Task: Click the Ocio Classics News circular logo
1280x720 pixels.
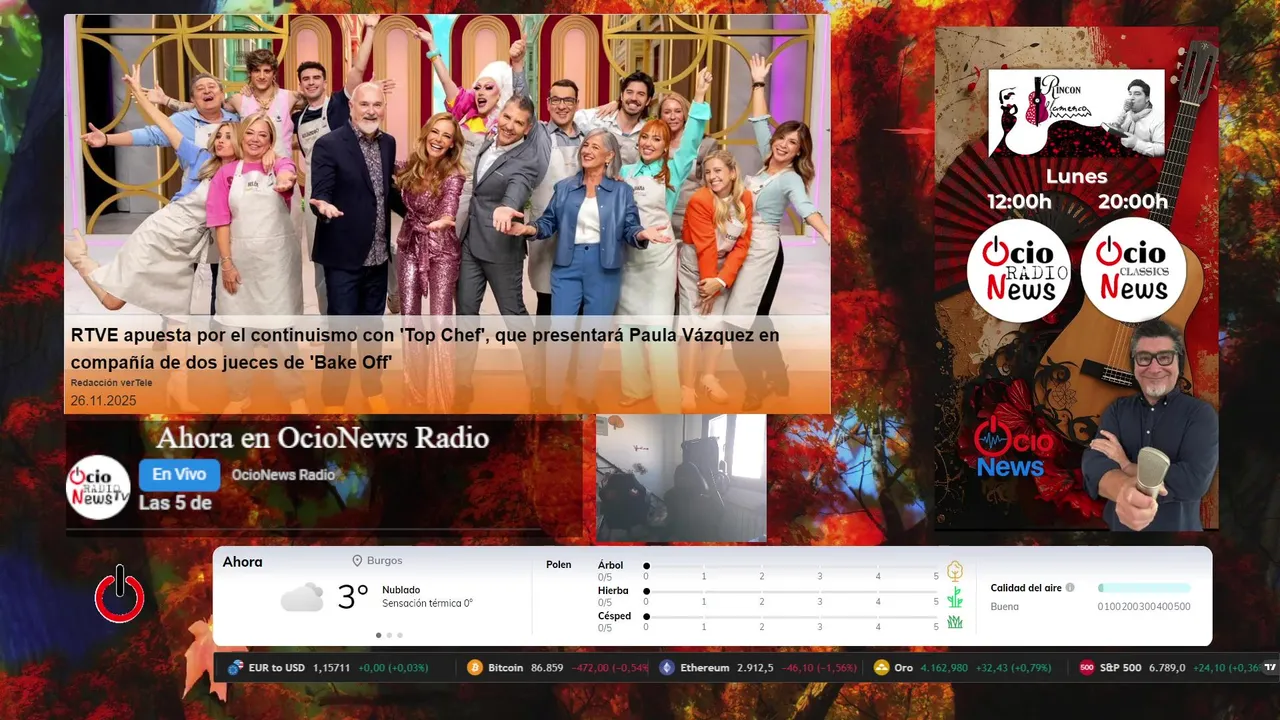Action: [x=1133, y=270]
